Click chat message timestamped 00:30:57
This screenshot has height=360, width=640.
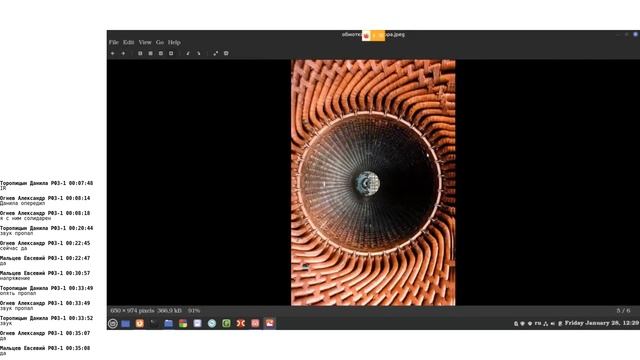click(45, 276)
